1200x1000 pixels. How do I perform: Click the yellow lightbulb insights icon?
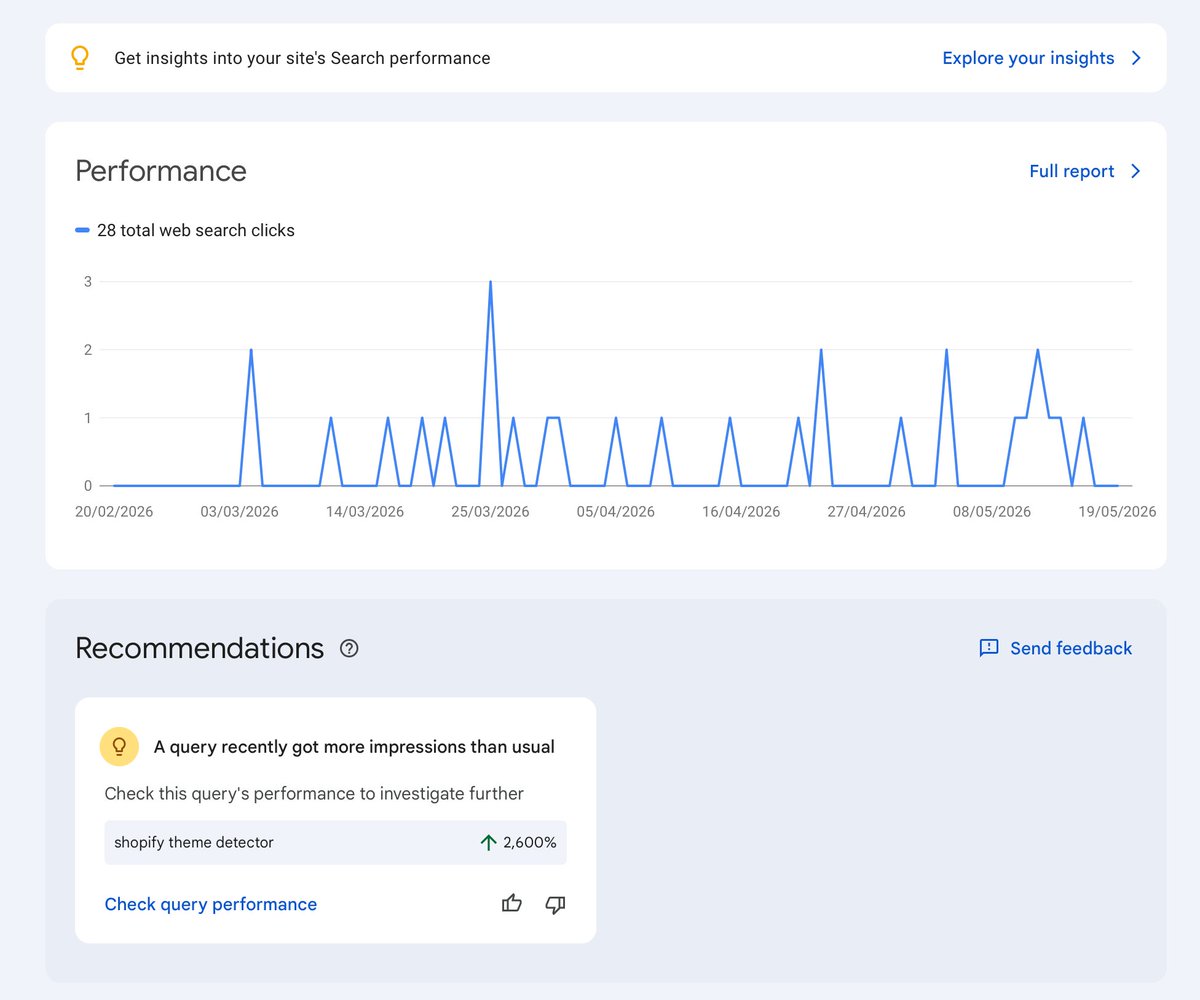click(x=80, y=58)
